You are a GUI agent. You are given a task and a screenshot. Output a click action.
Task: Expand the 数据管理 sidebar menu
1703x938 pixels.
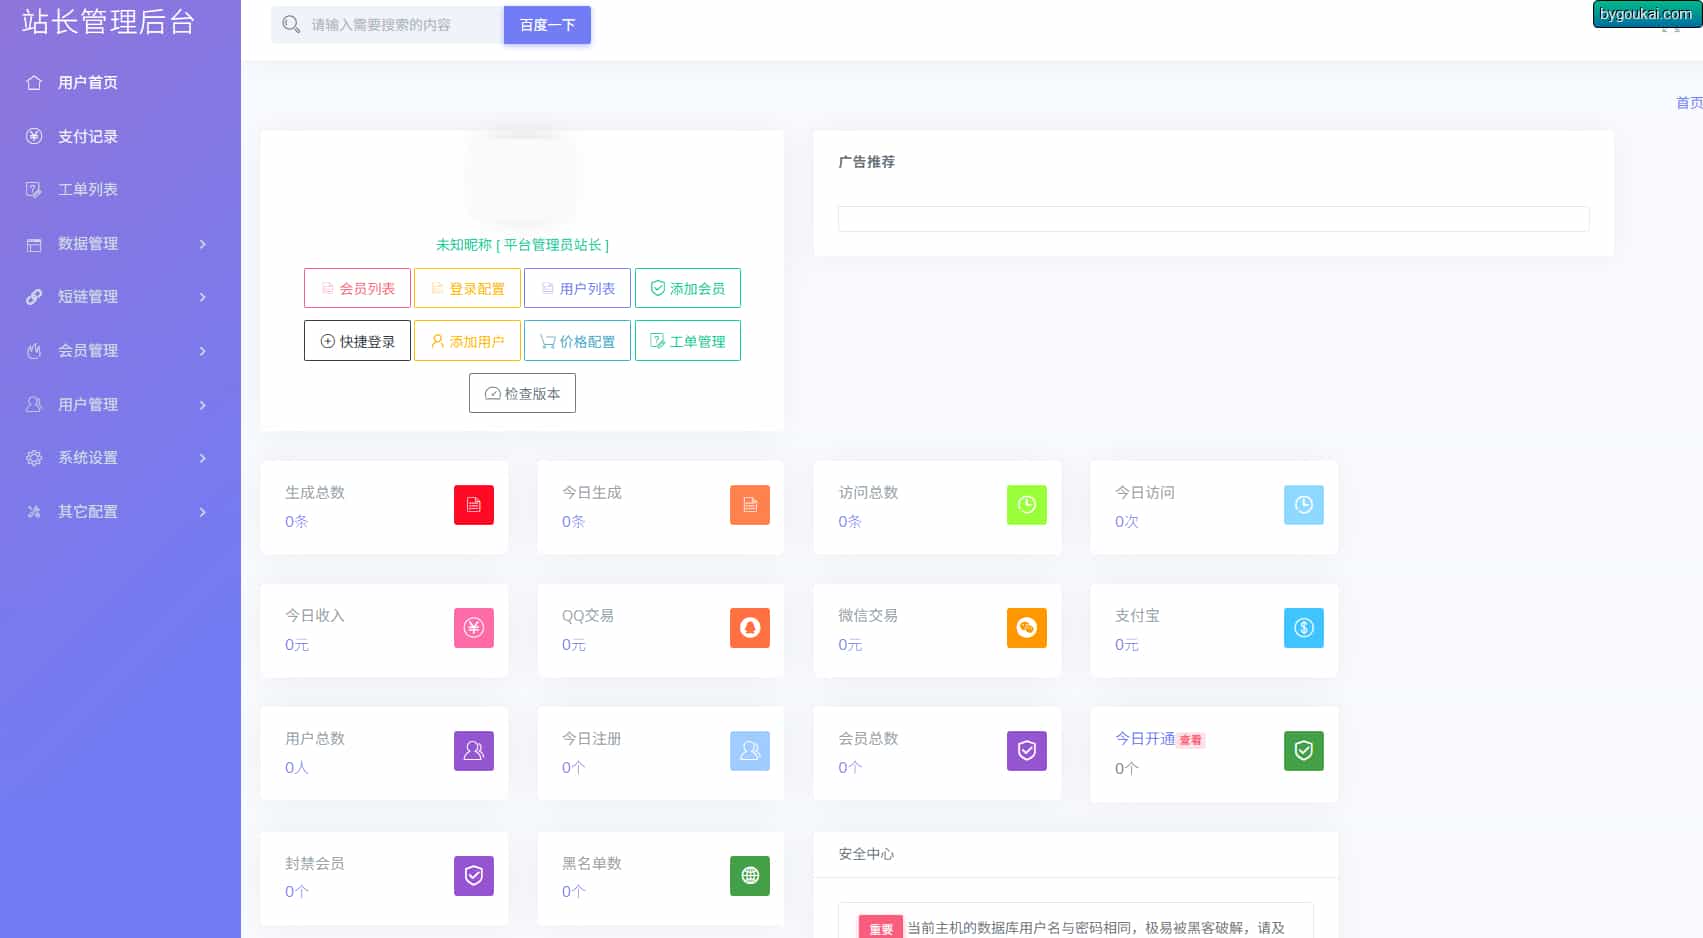[x=118, y=244]
